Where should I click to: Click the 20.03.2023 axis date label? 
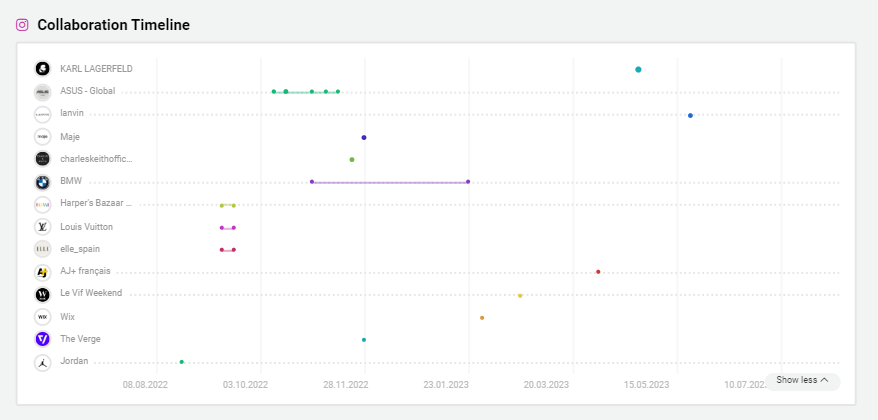click(546, 385)
